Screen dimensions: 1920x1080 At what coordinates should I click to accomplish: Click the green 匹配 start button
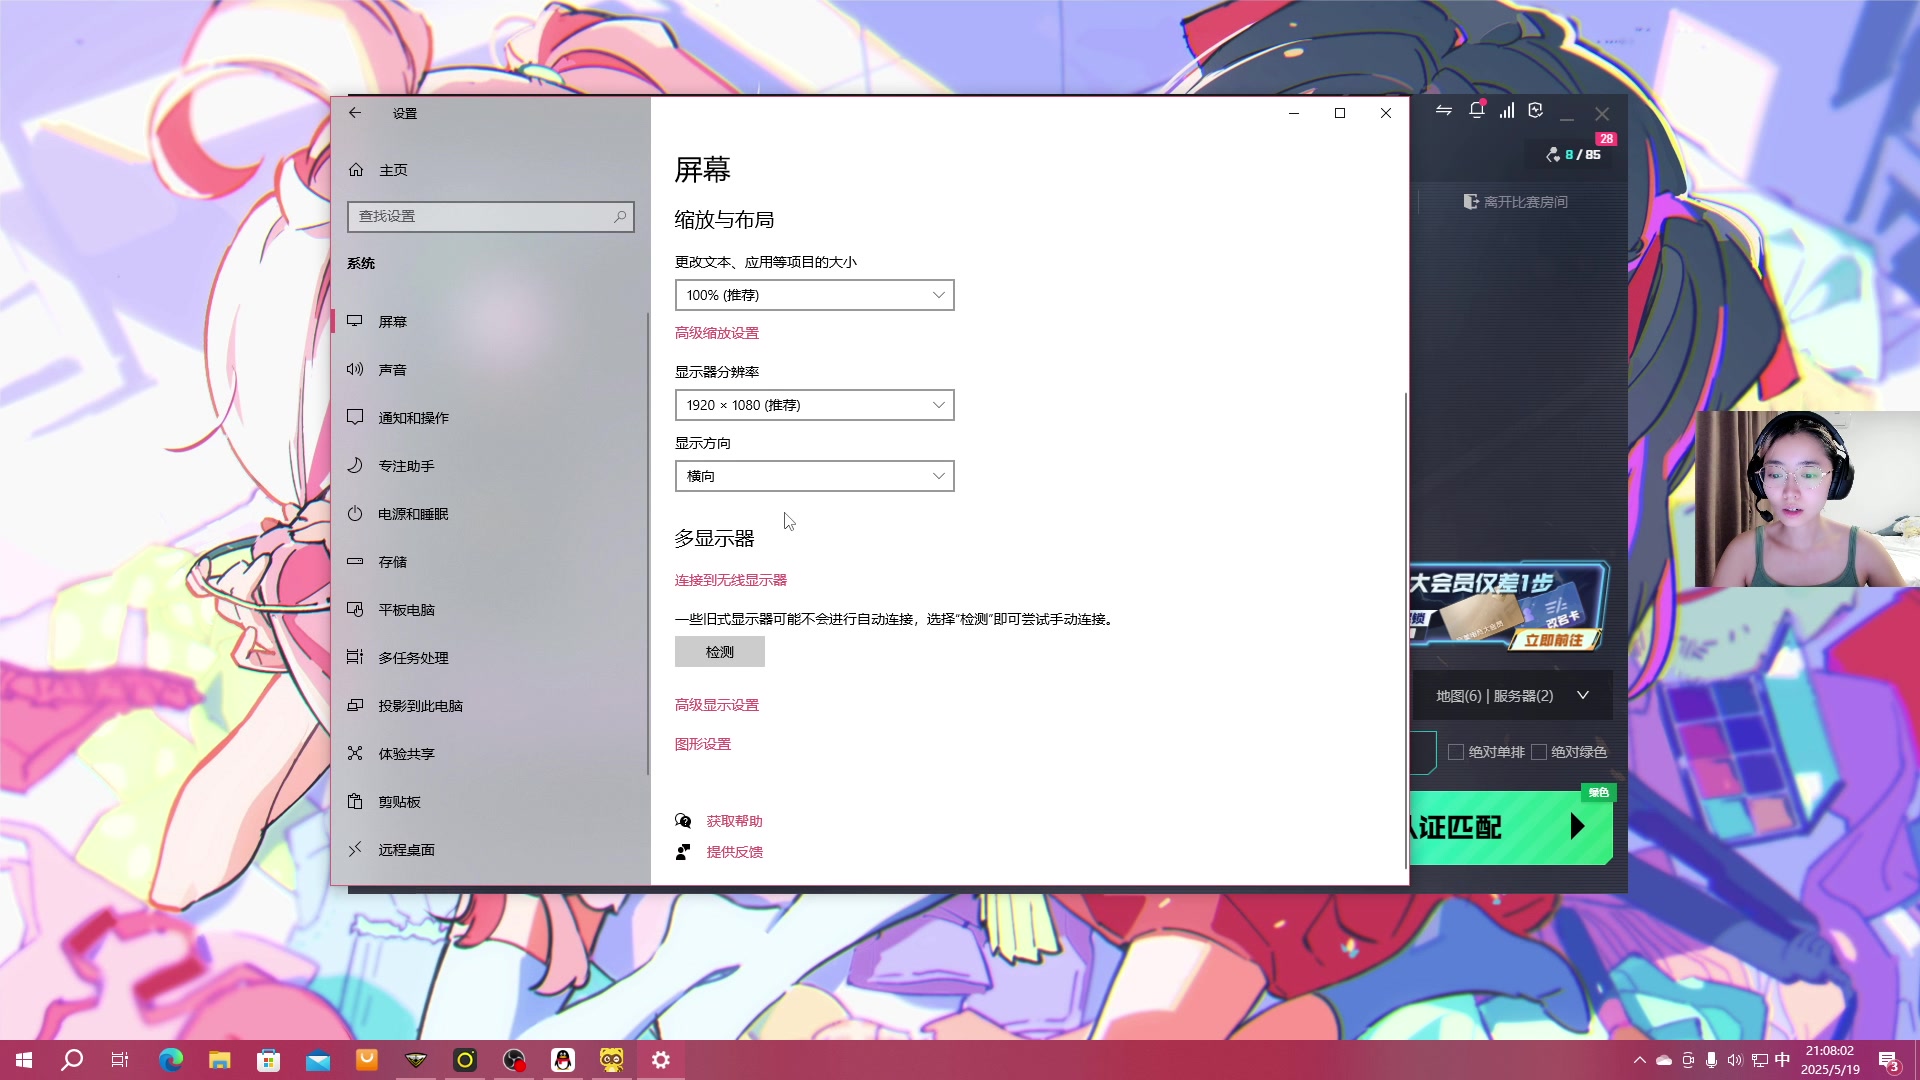(1511, 827)
